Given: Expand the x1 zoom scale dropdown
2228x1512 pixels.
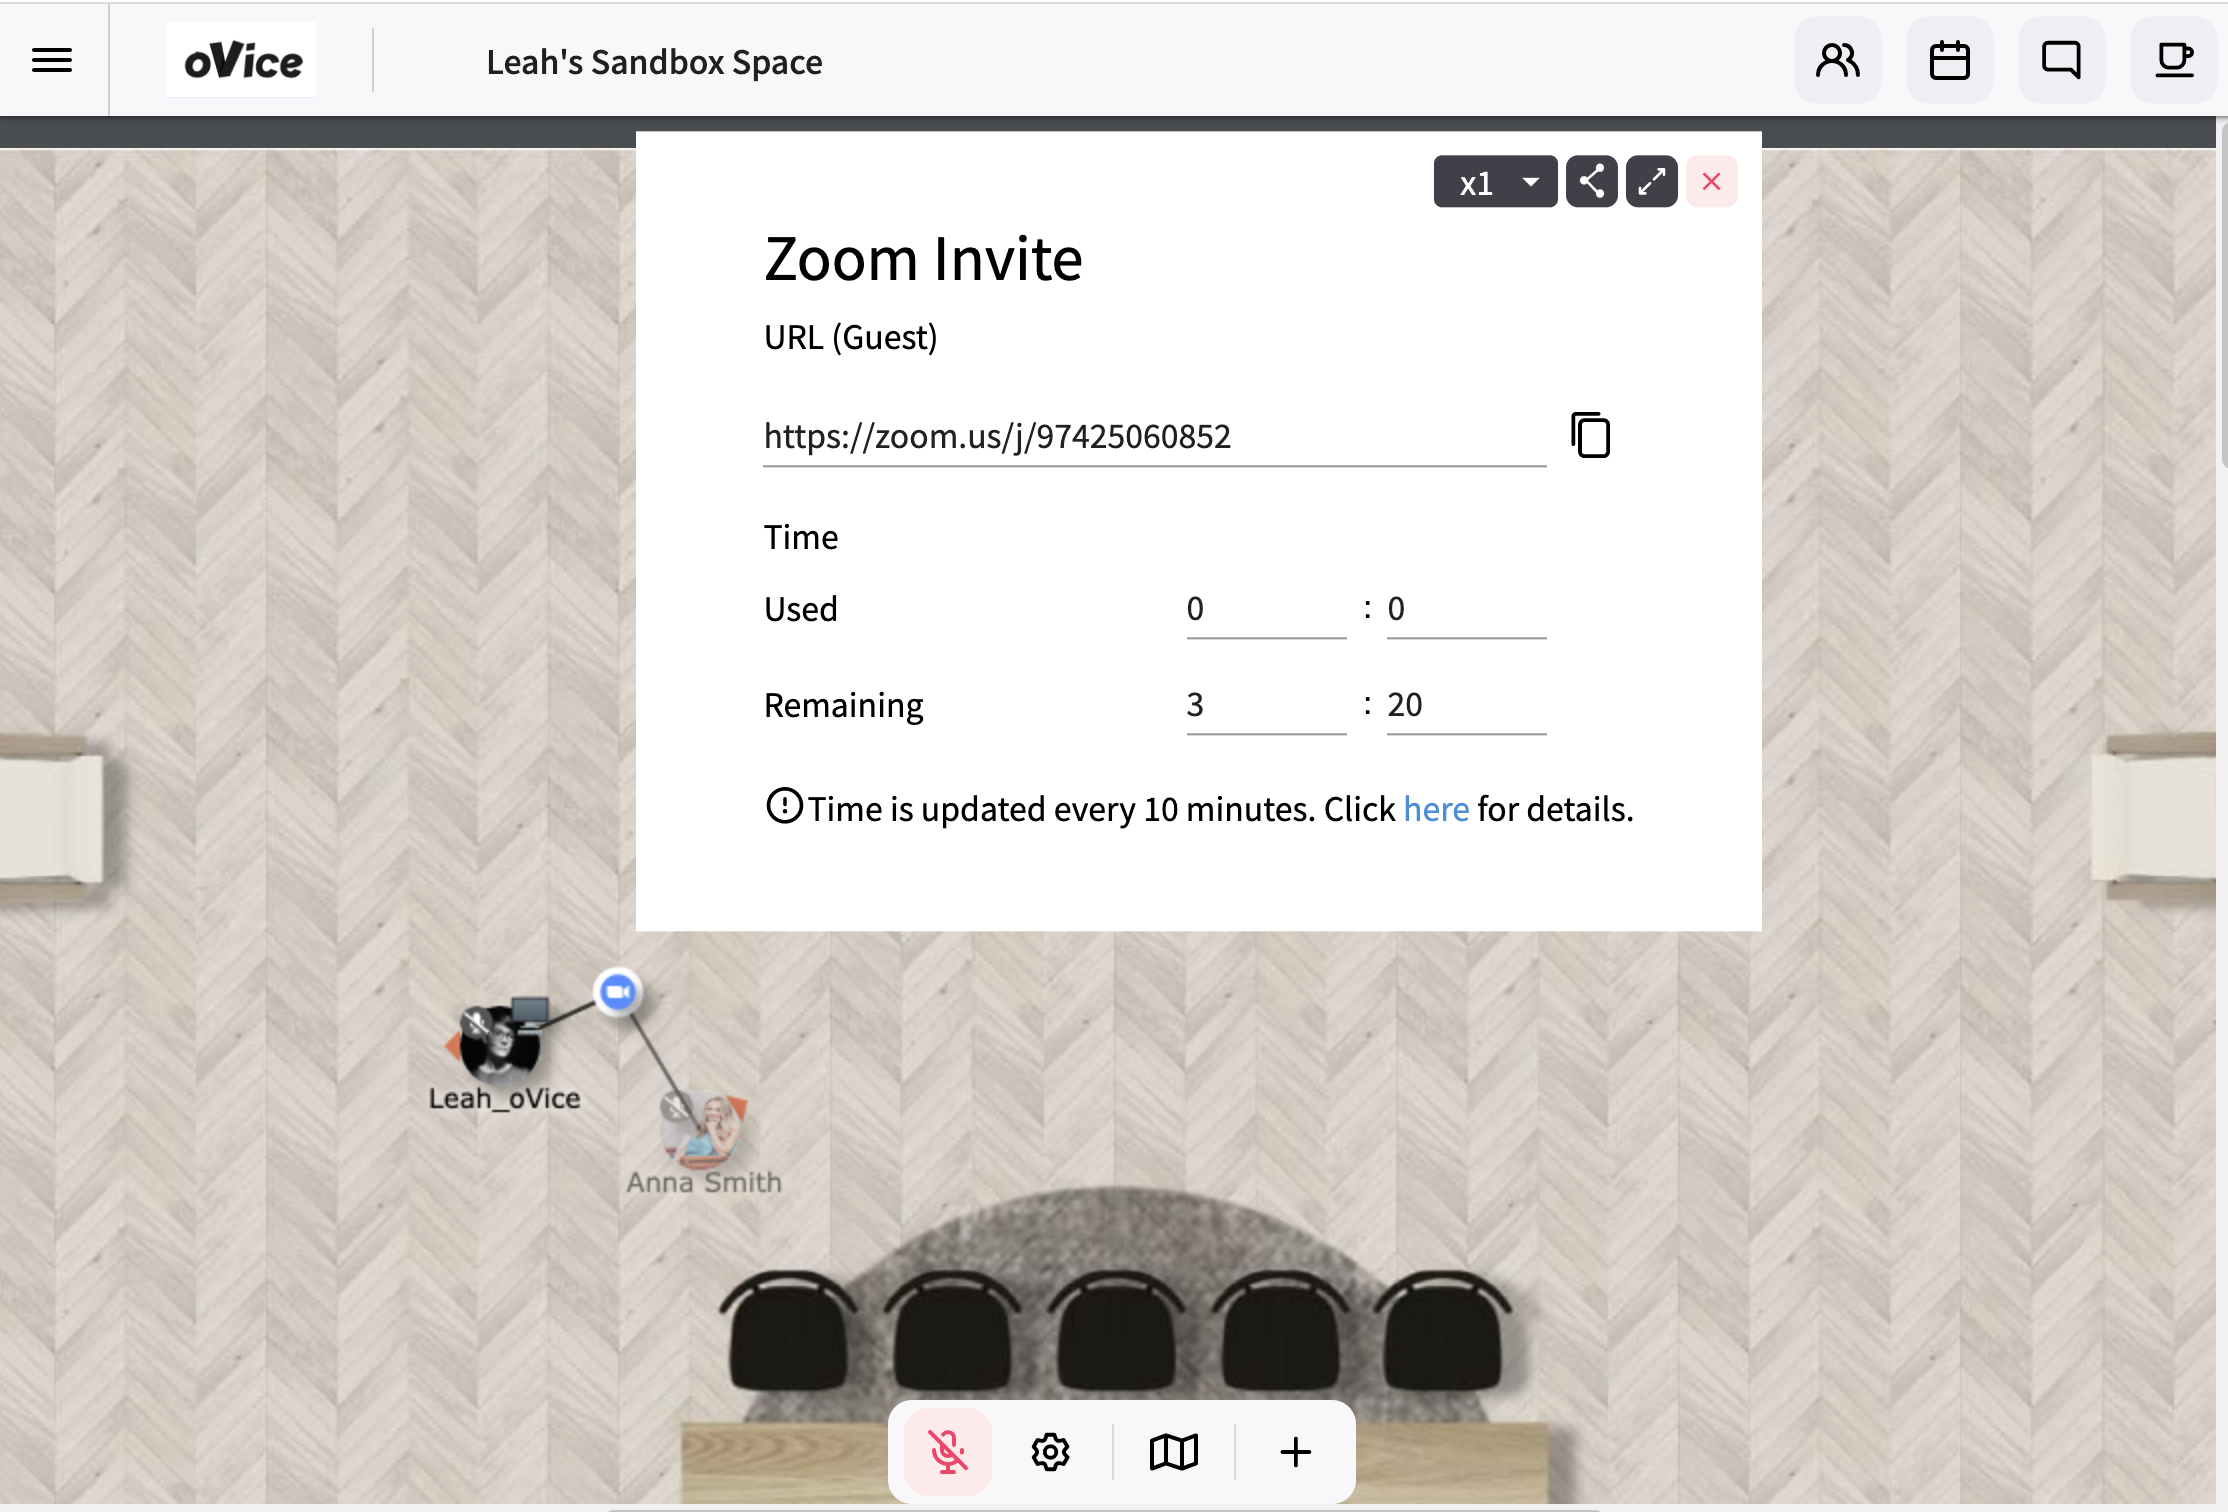Looking at the screenshot, I should pyautogui.click(x=1495, y=182).
